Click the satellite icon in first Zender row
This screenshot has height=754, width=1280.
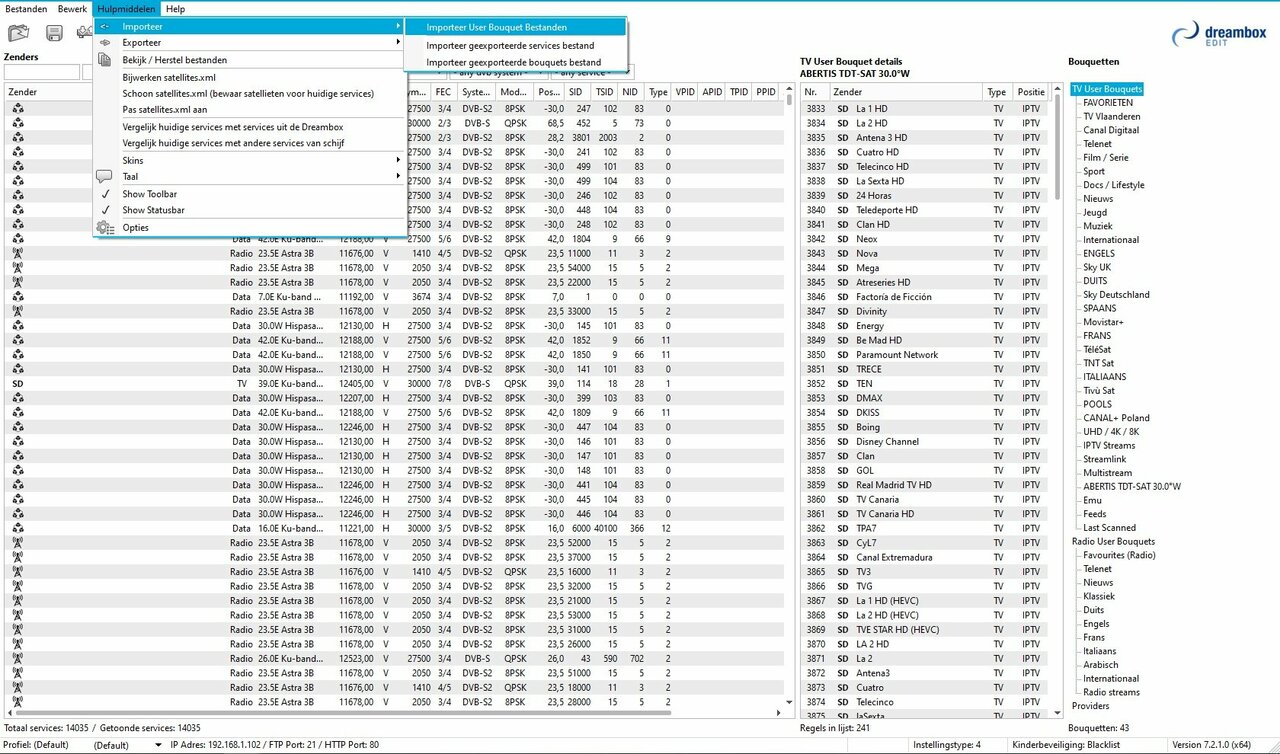coord(18,109)
